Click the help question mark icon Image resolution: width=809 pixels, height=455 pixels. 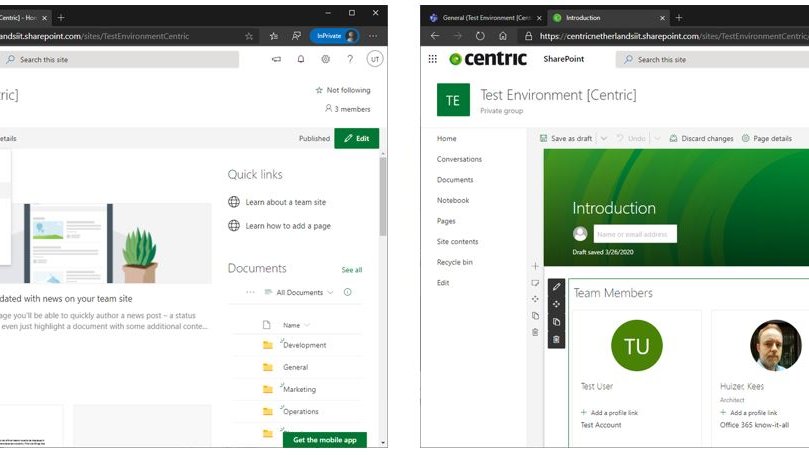(x=350, y=59)
